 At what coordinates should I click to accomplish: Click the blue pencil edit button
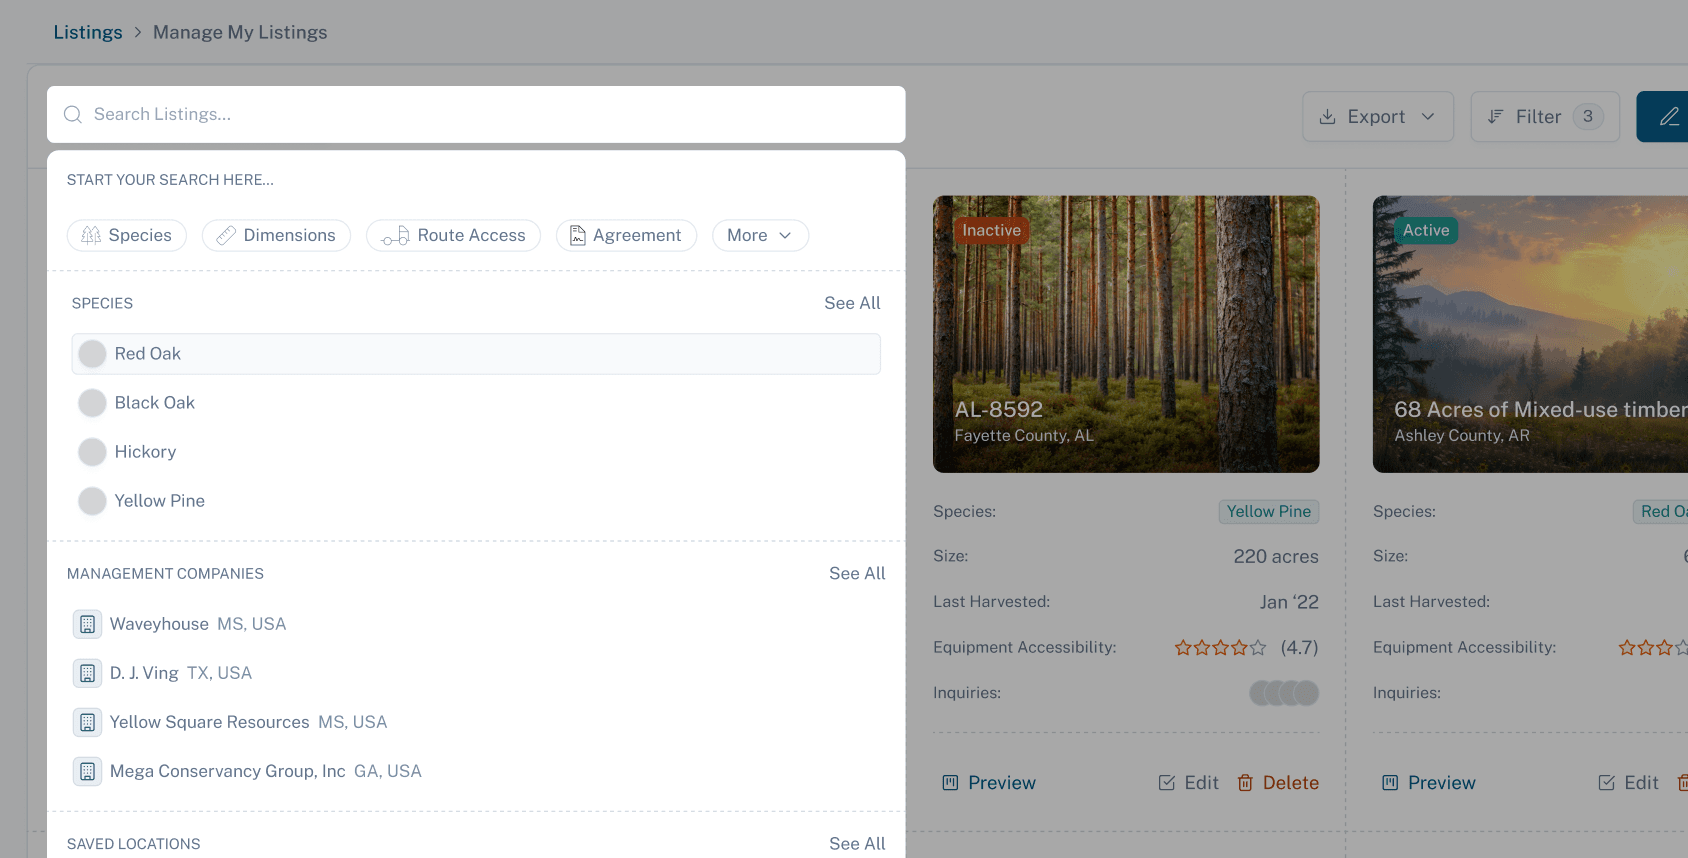click(1667, 117)
